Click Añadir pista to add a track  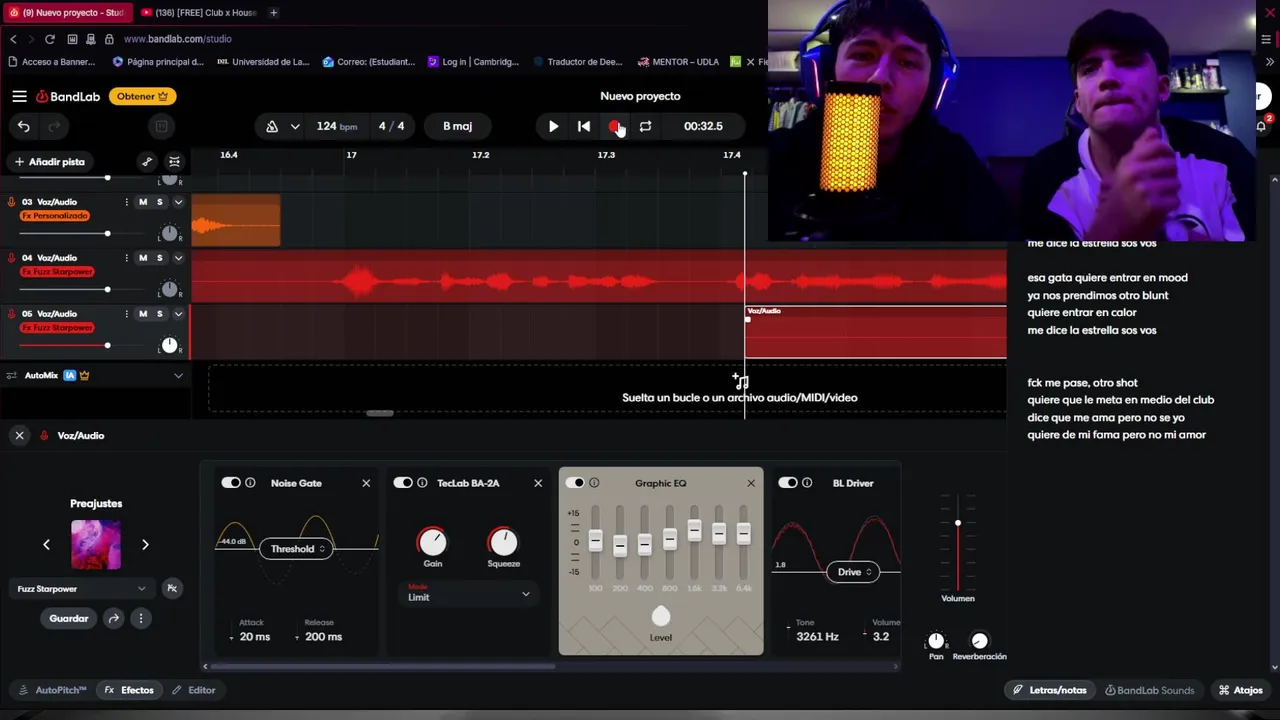[49, 161]
